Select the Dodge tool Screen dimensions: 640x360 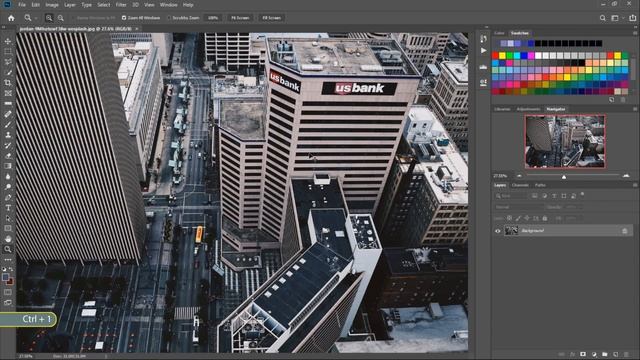pos(8,187)
